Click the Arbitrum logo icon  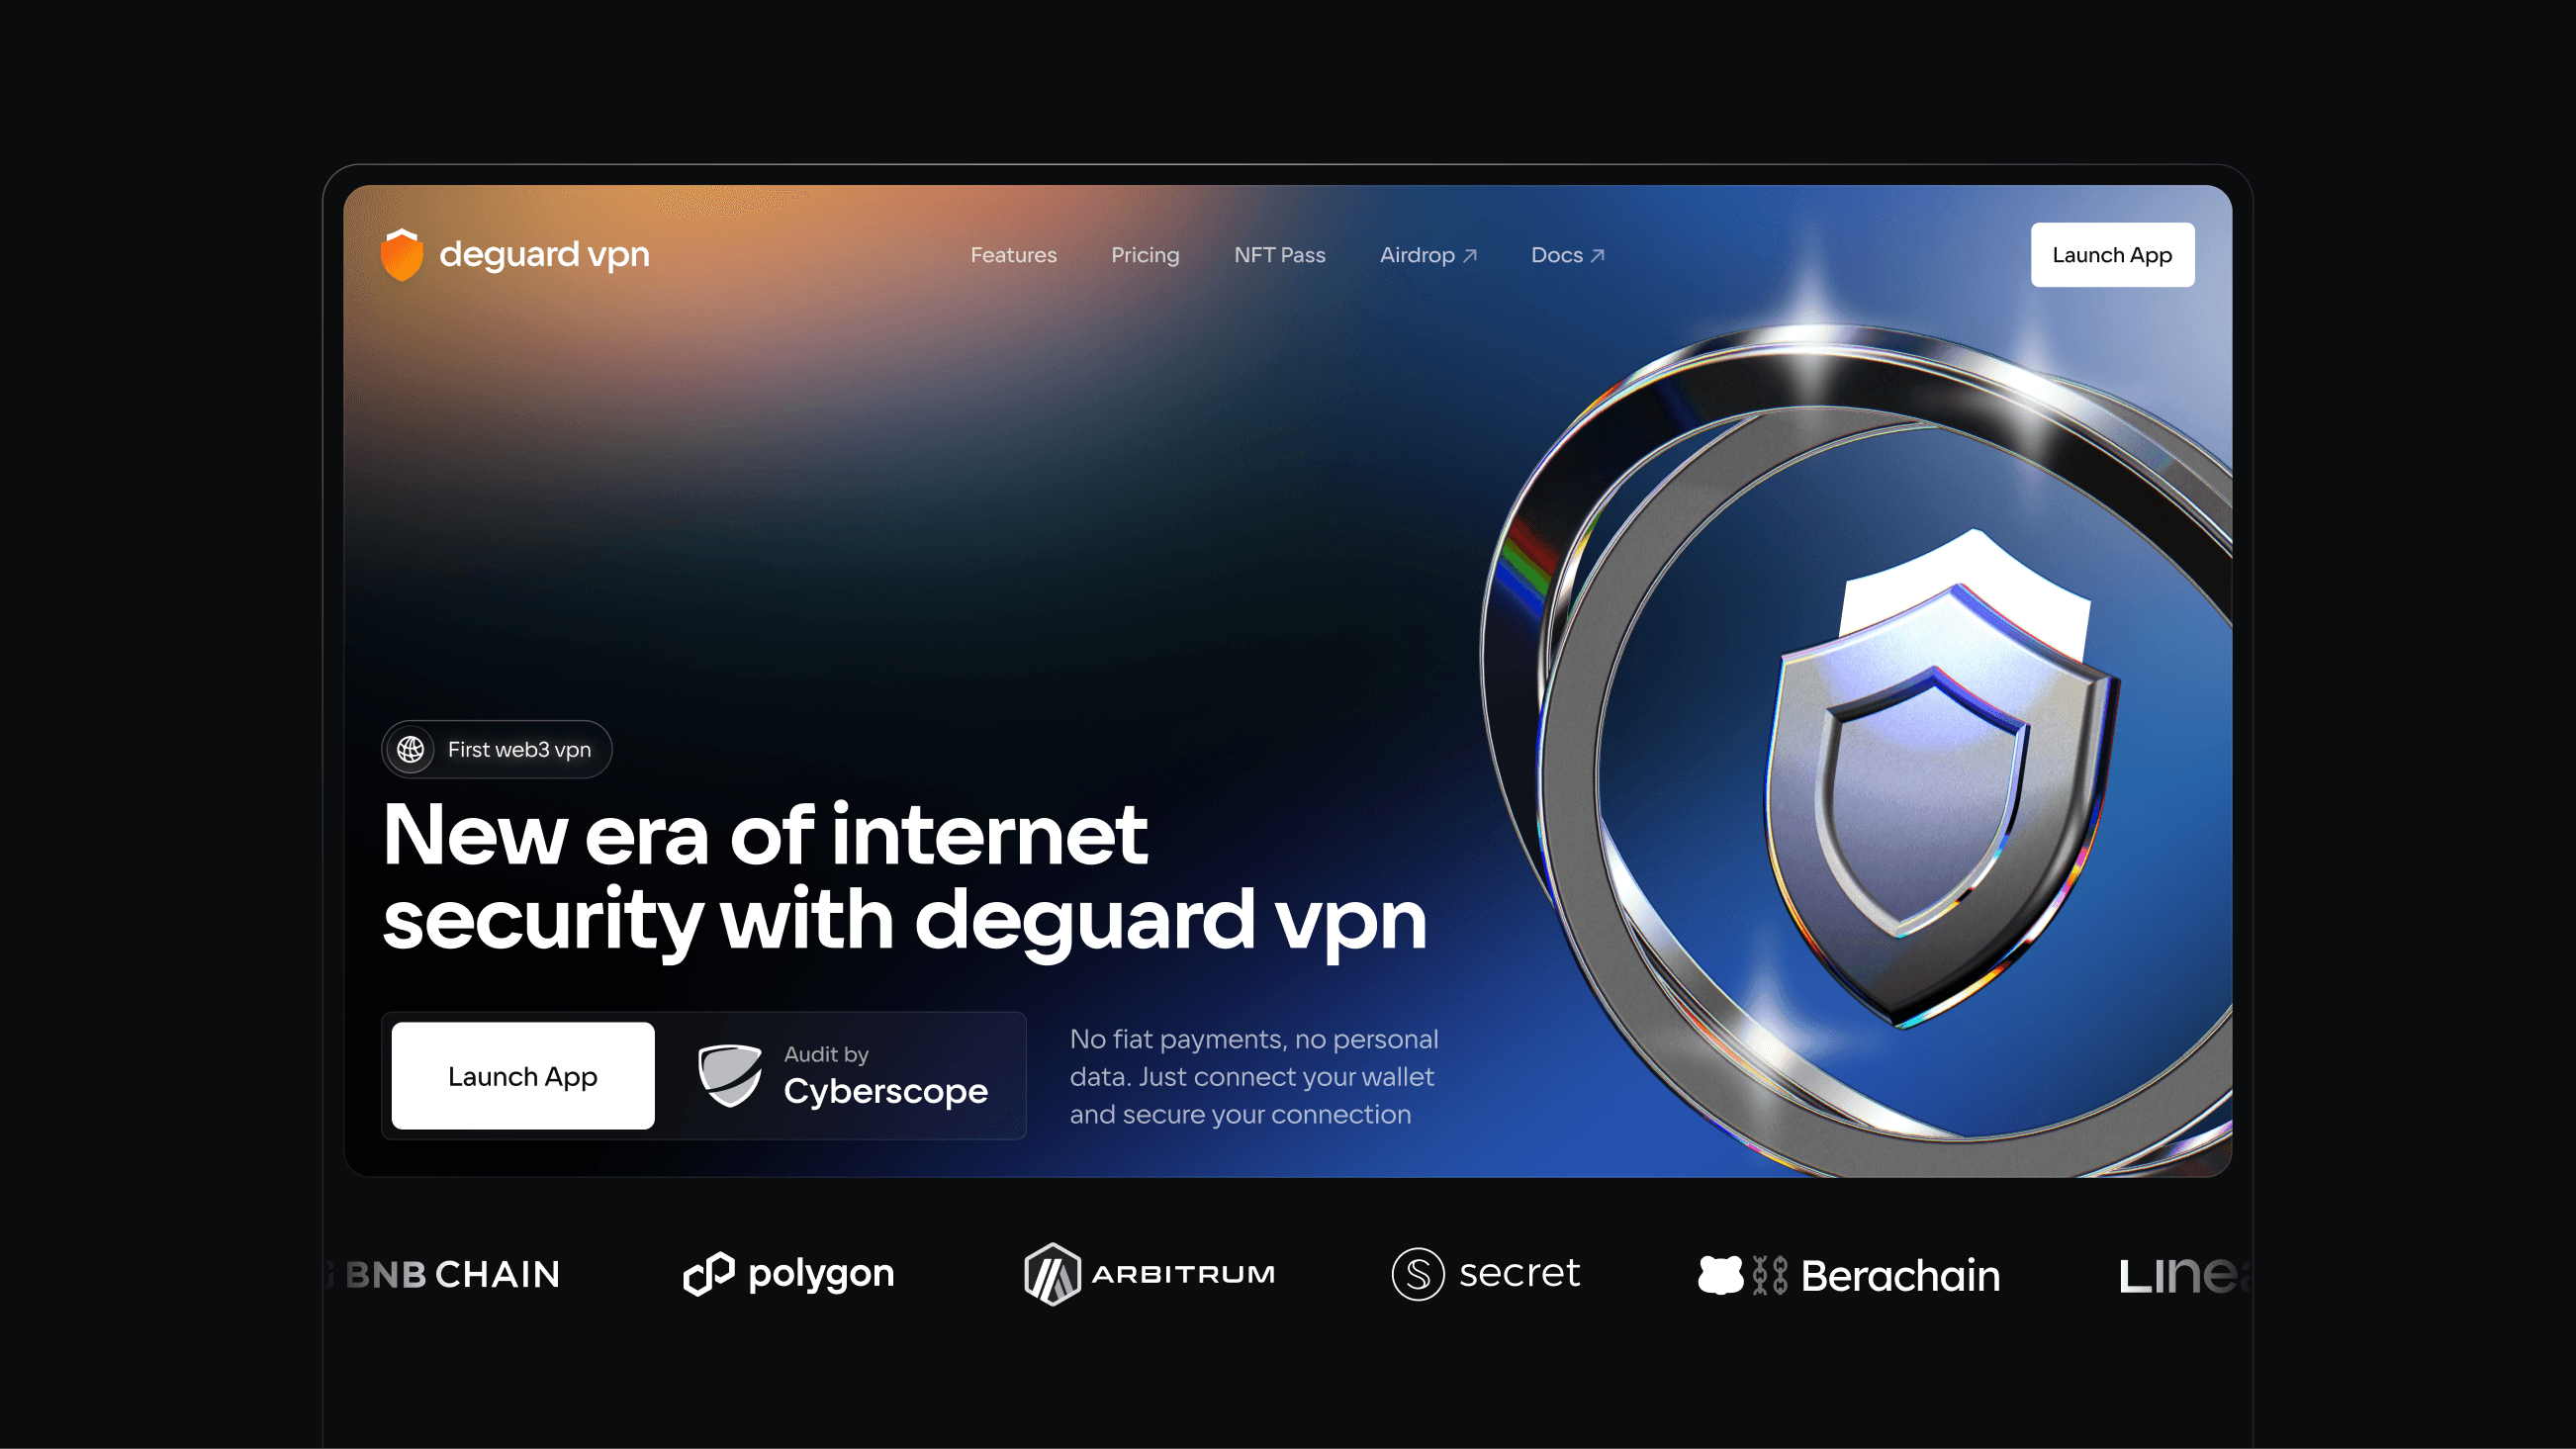pos(1052,1274)
